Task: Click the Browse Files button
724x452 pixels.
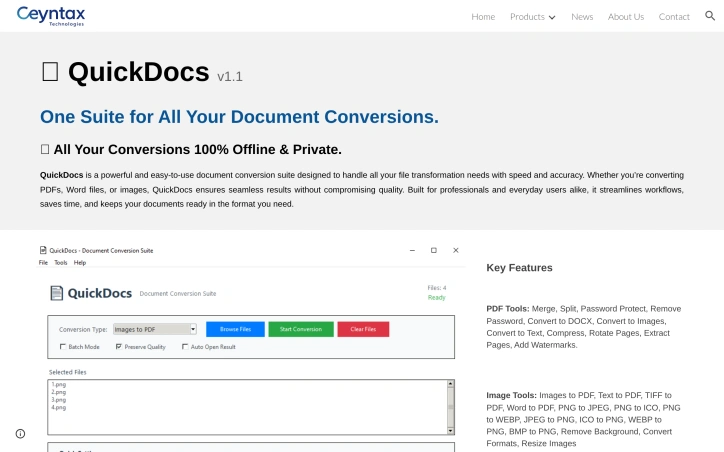Action: pyautogui.click(x=235, y=329)
